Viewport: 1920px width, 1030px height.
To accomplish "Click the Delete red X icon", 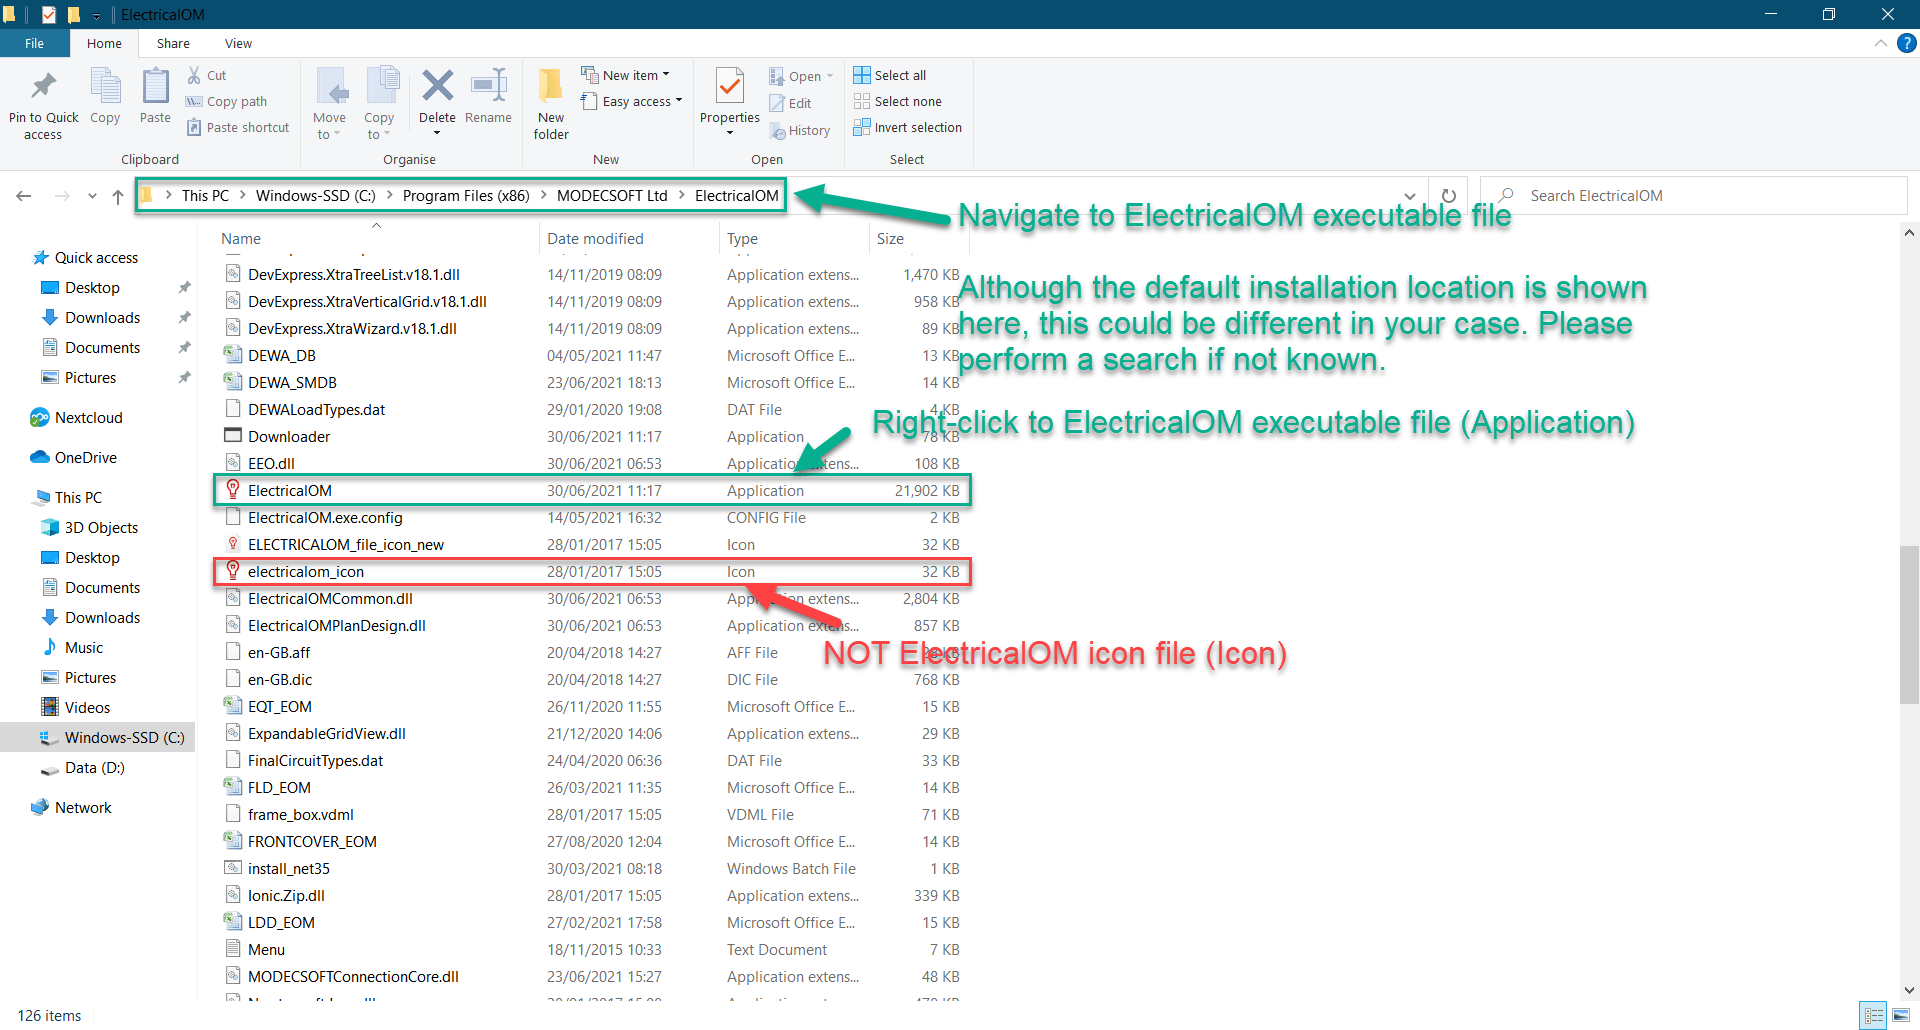I will click(437, 86).
